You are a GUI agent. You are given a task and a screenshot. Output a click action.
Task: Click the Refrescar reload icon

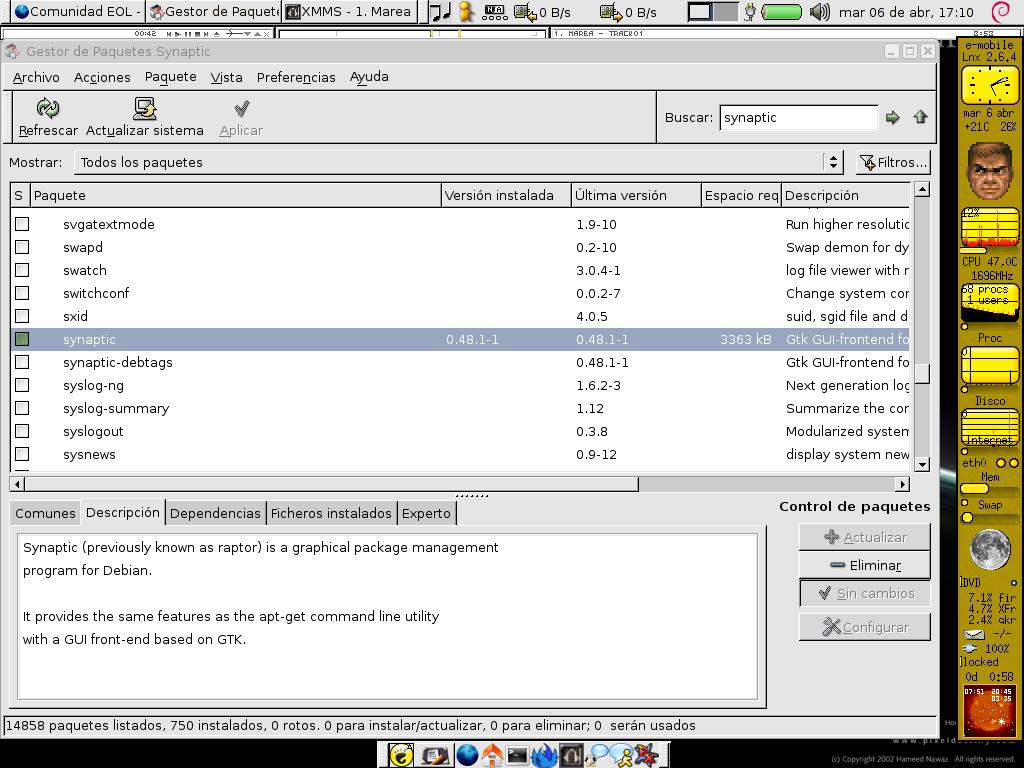point(48,108)
